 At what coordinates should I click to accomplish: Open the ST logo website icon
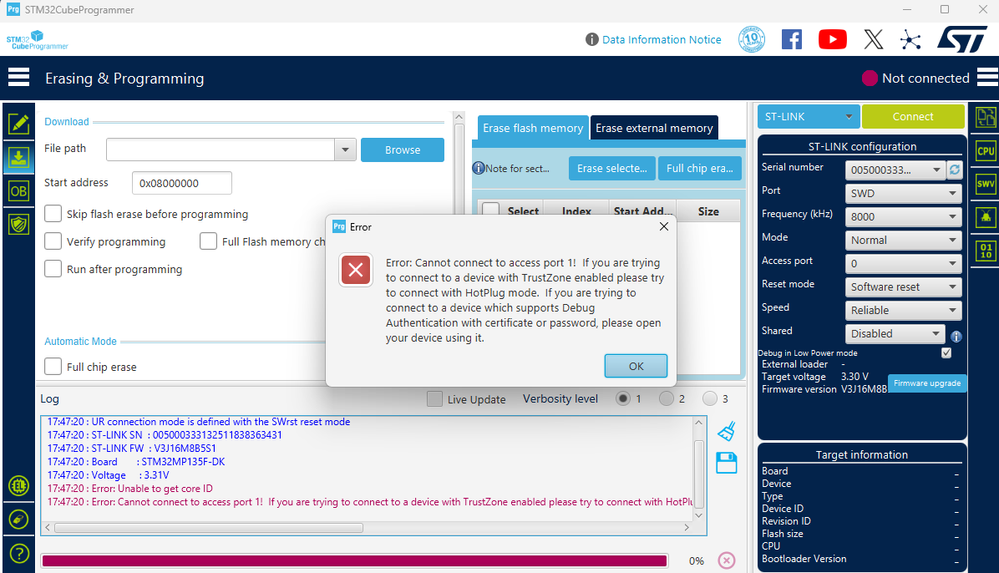tap(963, 40)
